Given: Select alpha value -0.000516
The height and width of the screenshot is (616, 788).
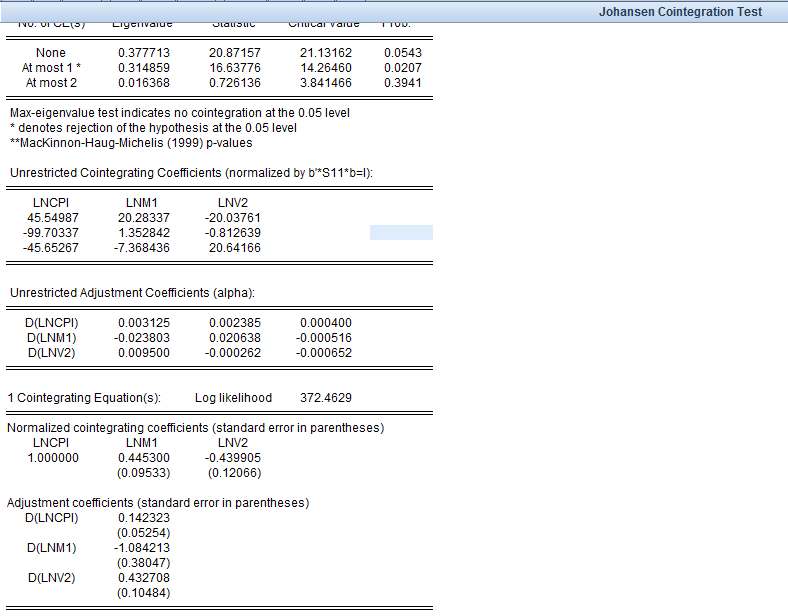Looking at the screenshot, I should pos(324,338).
